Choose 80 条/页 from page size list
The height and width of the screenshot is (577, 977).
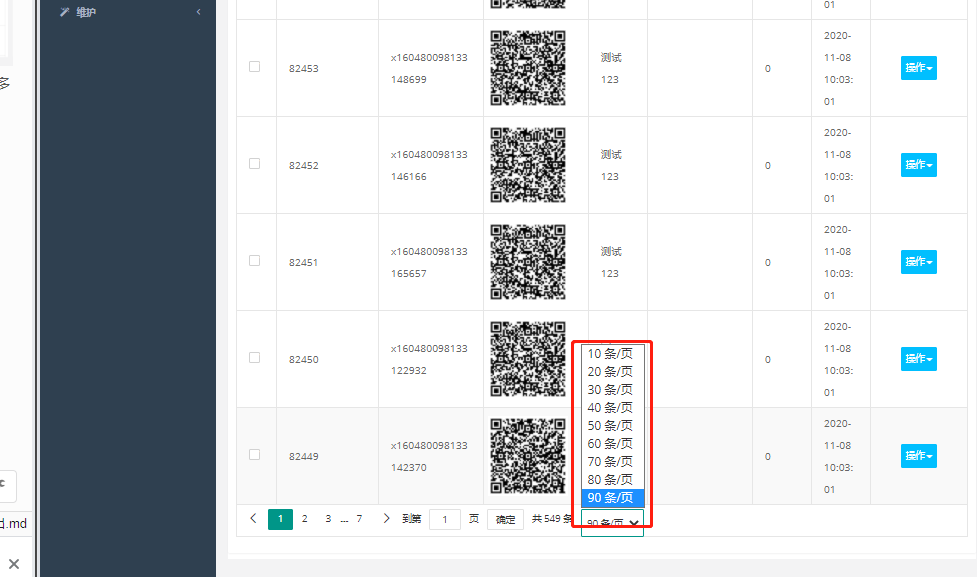tap(612, 480)
